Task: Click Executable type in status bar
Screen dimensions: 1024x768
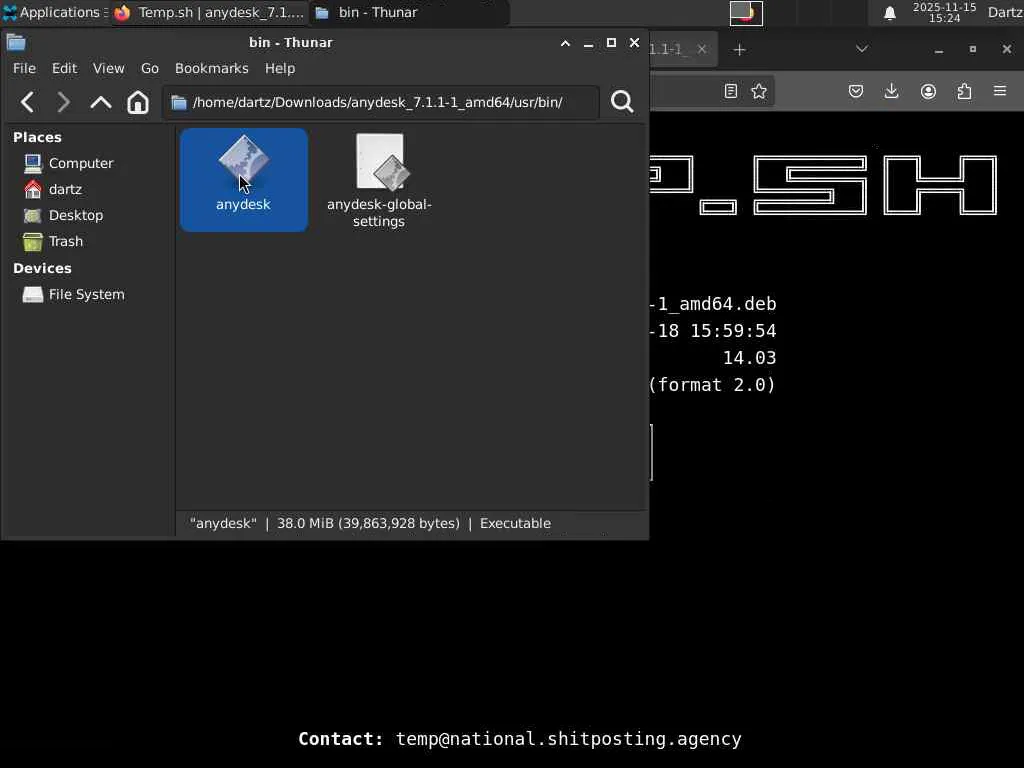Action: pos(515,523)
